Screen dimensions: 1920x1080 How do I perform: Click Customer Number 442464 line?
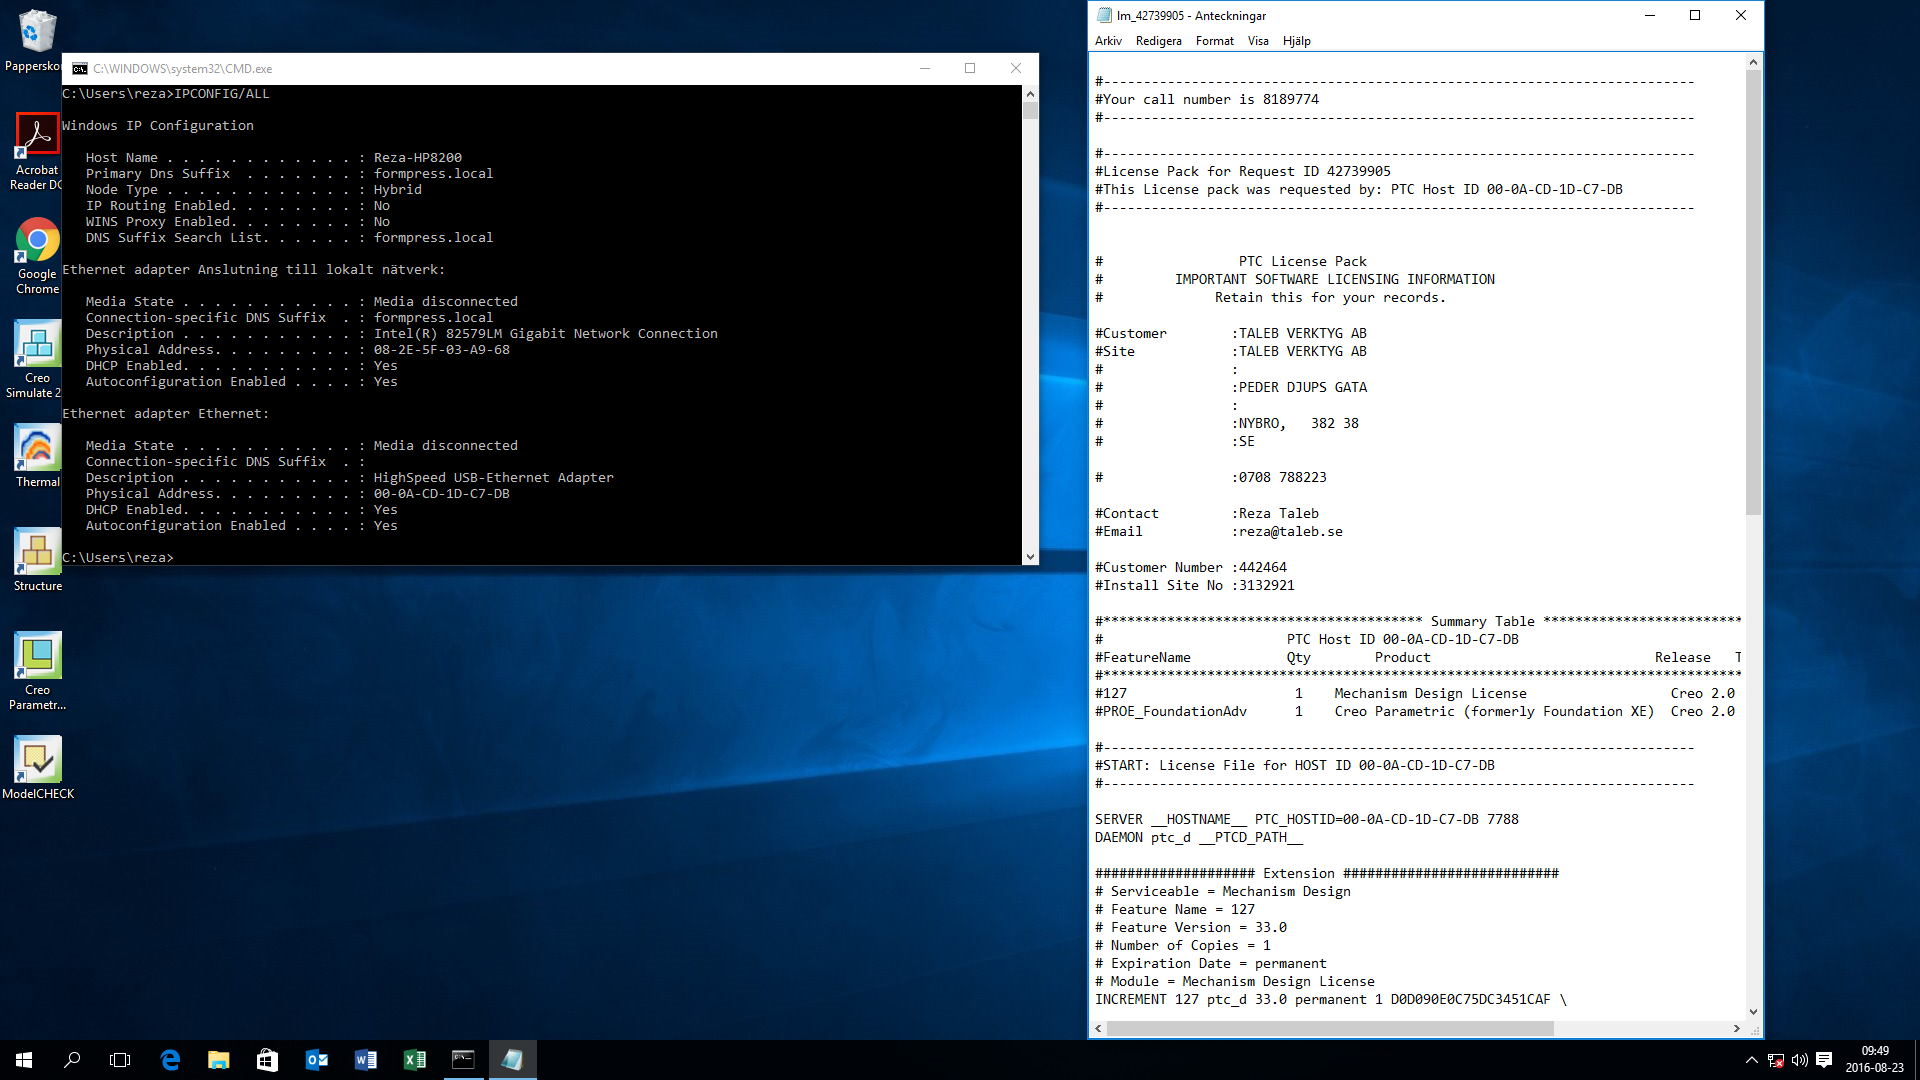[1191, 567]
